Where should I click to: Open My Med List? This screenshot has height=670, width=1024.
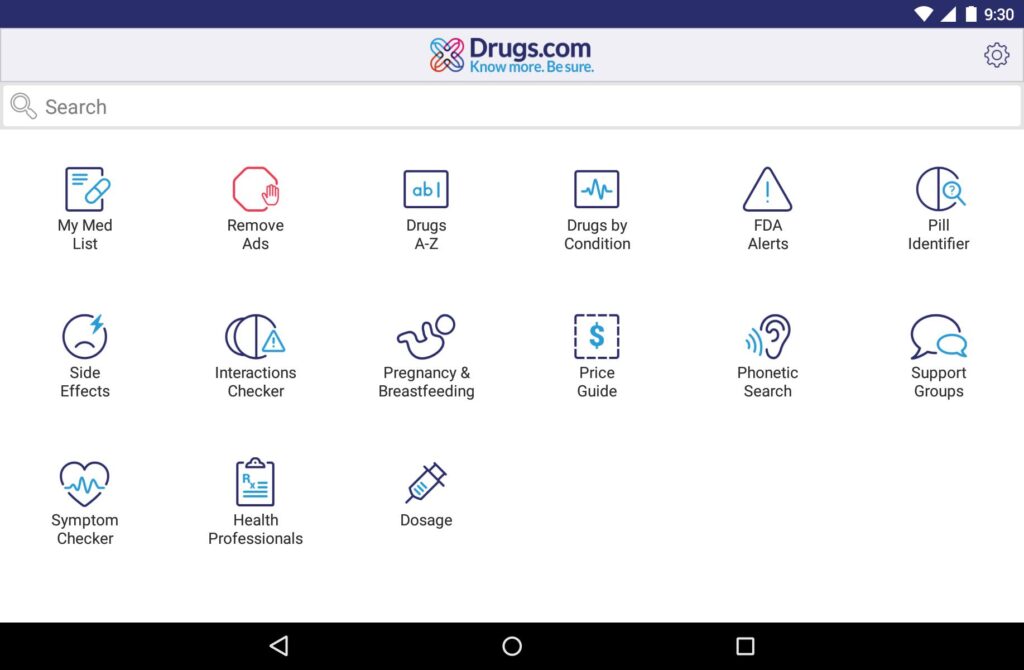(86, 208)
